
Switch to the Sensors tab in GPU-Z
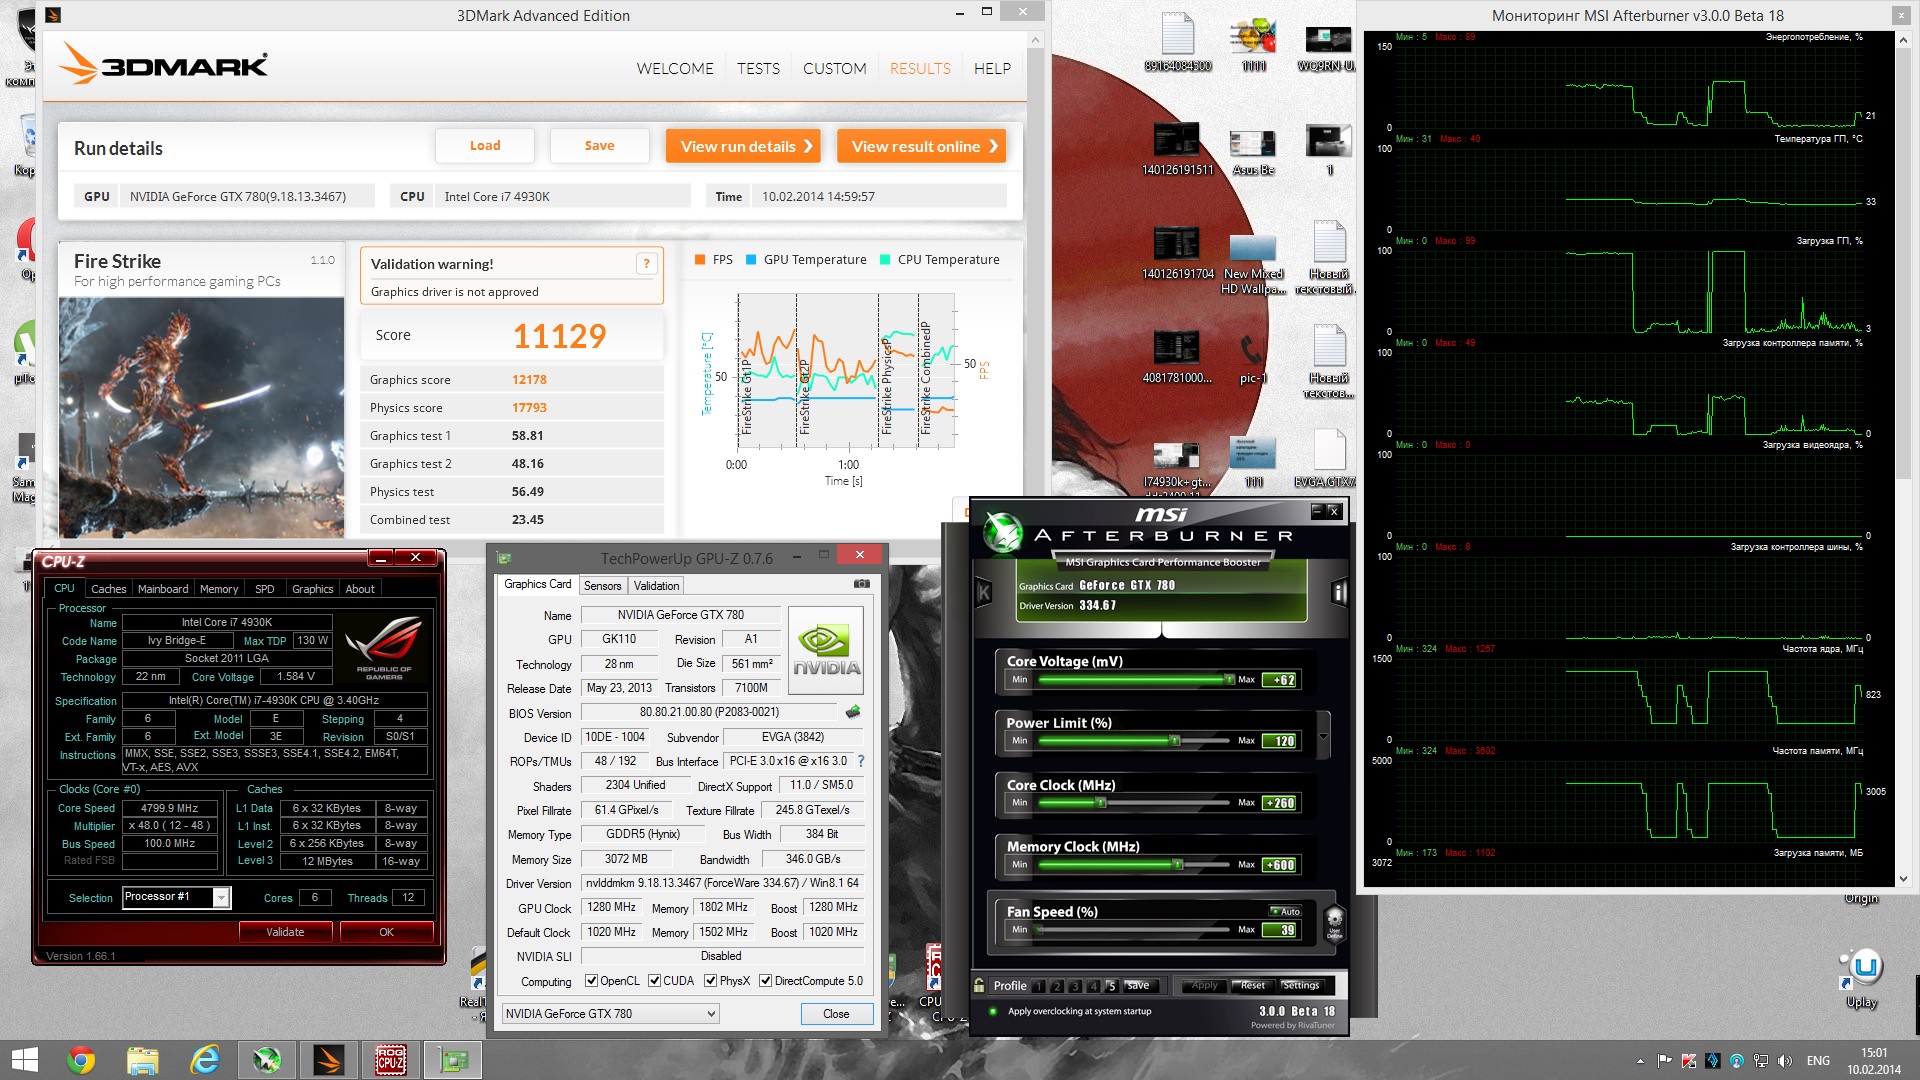point(602,586)
